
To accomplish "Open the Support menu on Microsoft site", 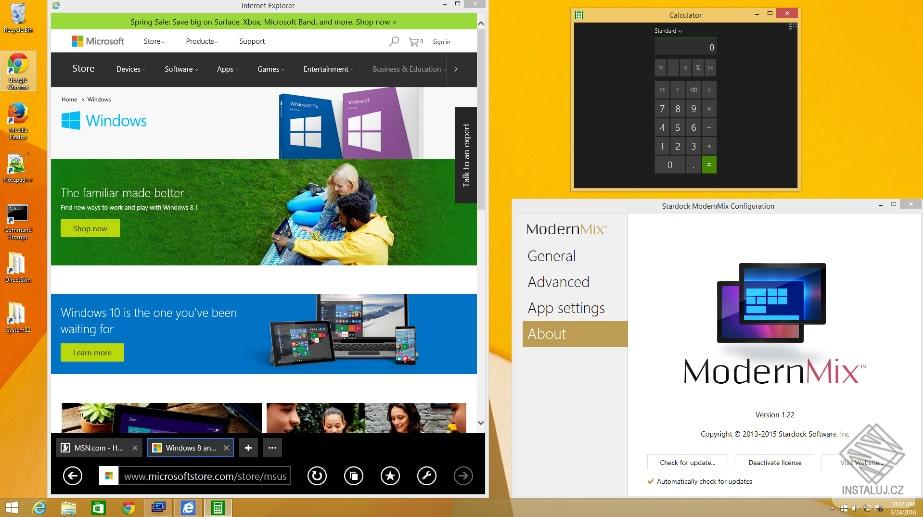I will (x=252, y=41).
